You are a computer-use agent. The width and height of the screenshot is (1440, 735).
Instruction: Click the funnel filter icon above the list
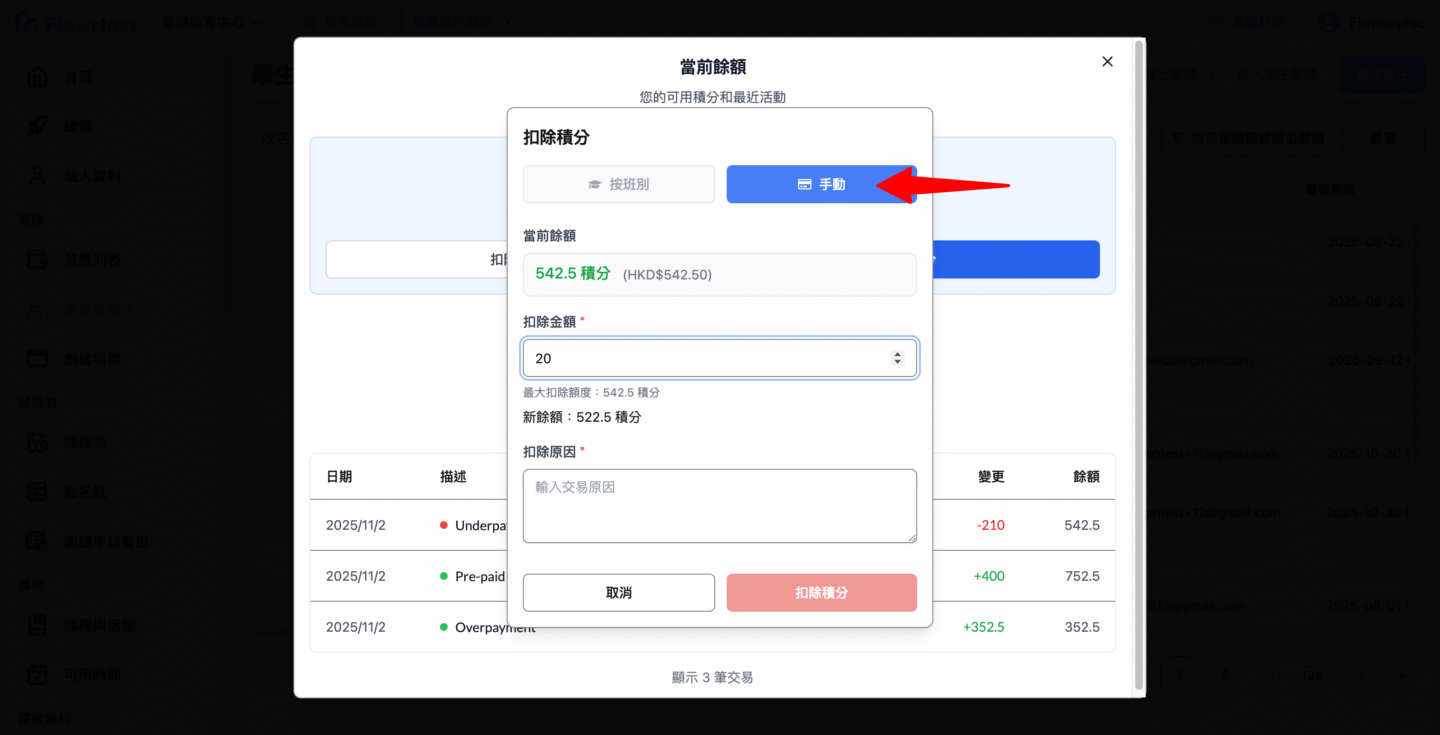(x=1176, y=138)
